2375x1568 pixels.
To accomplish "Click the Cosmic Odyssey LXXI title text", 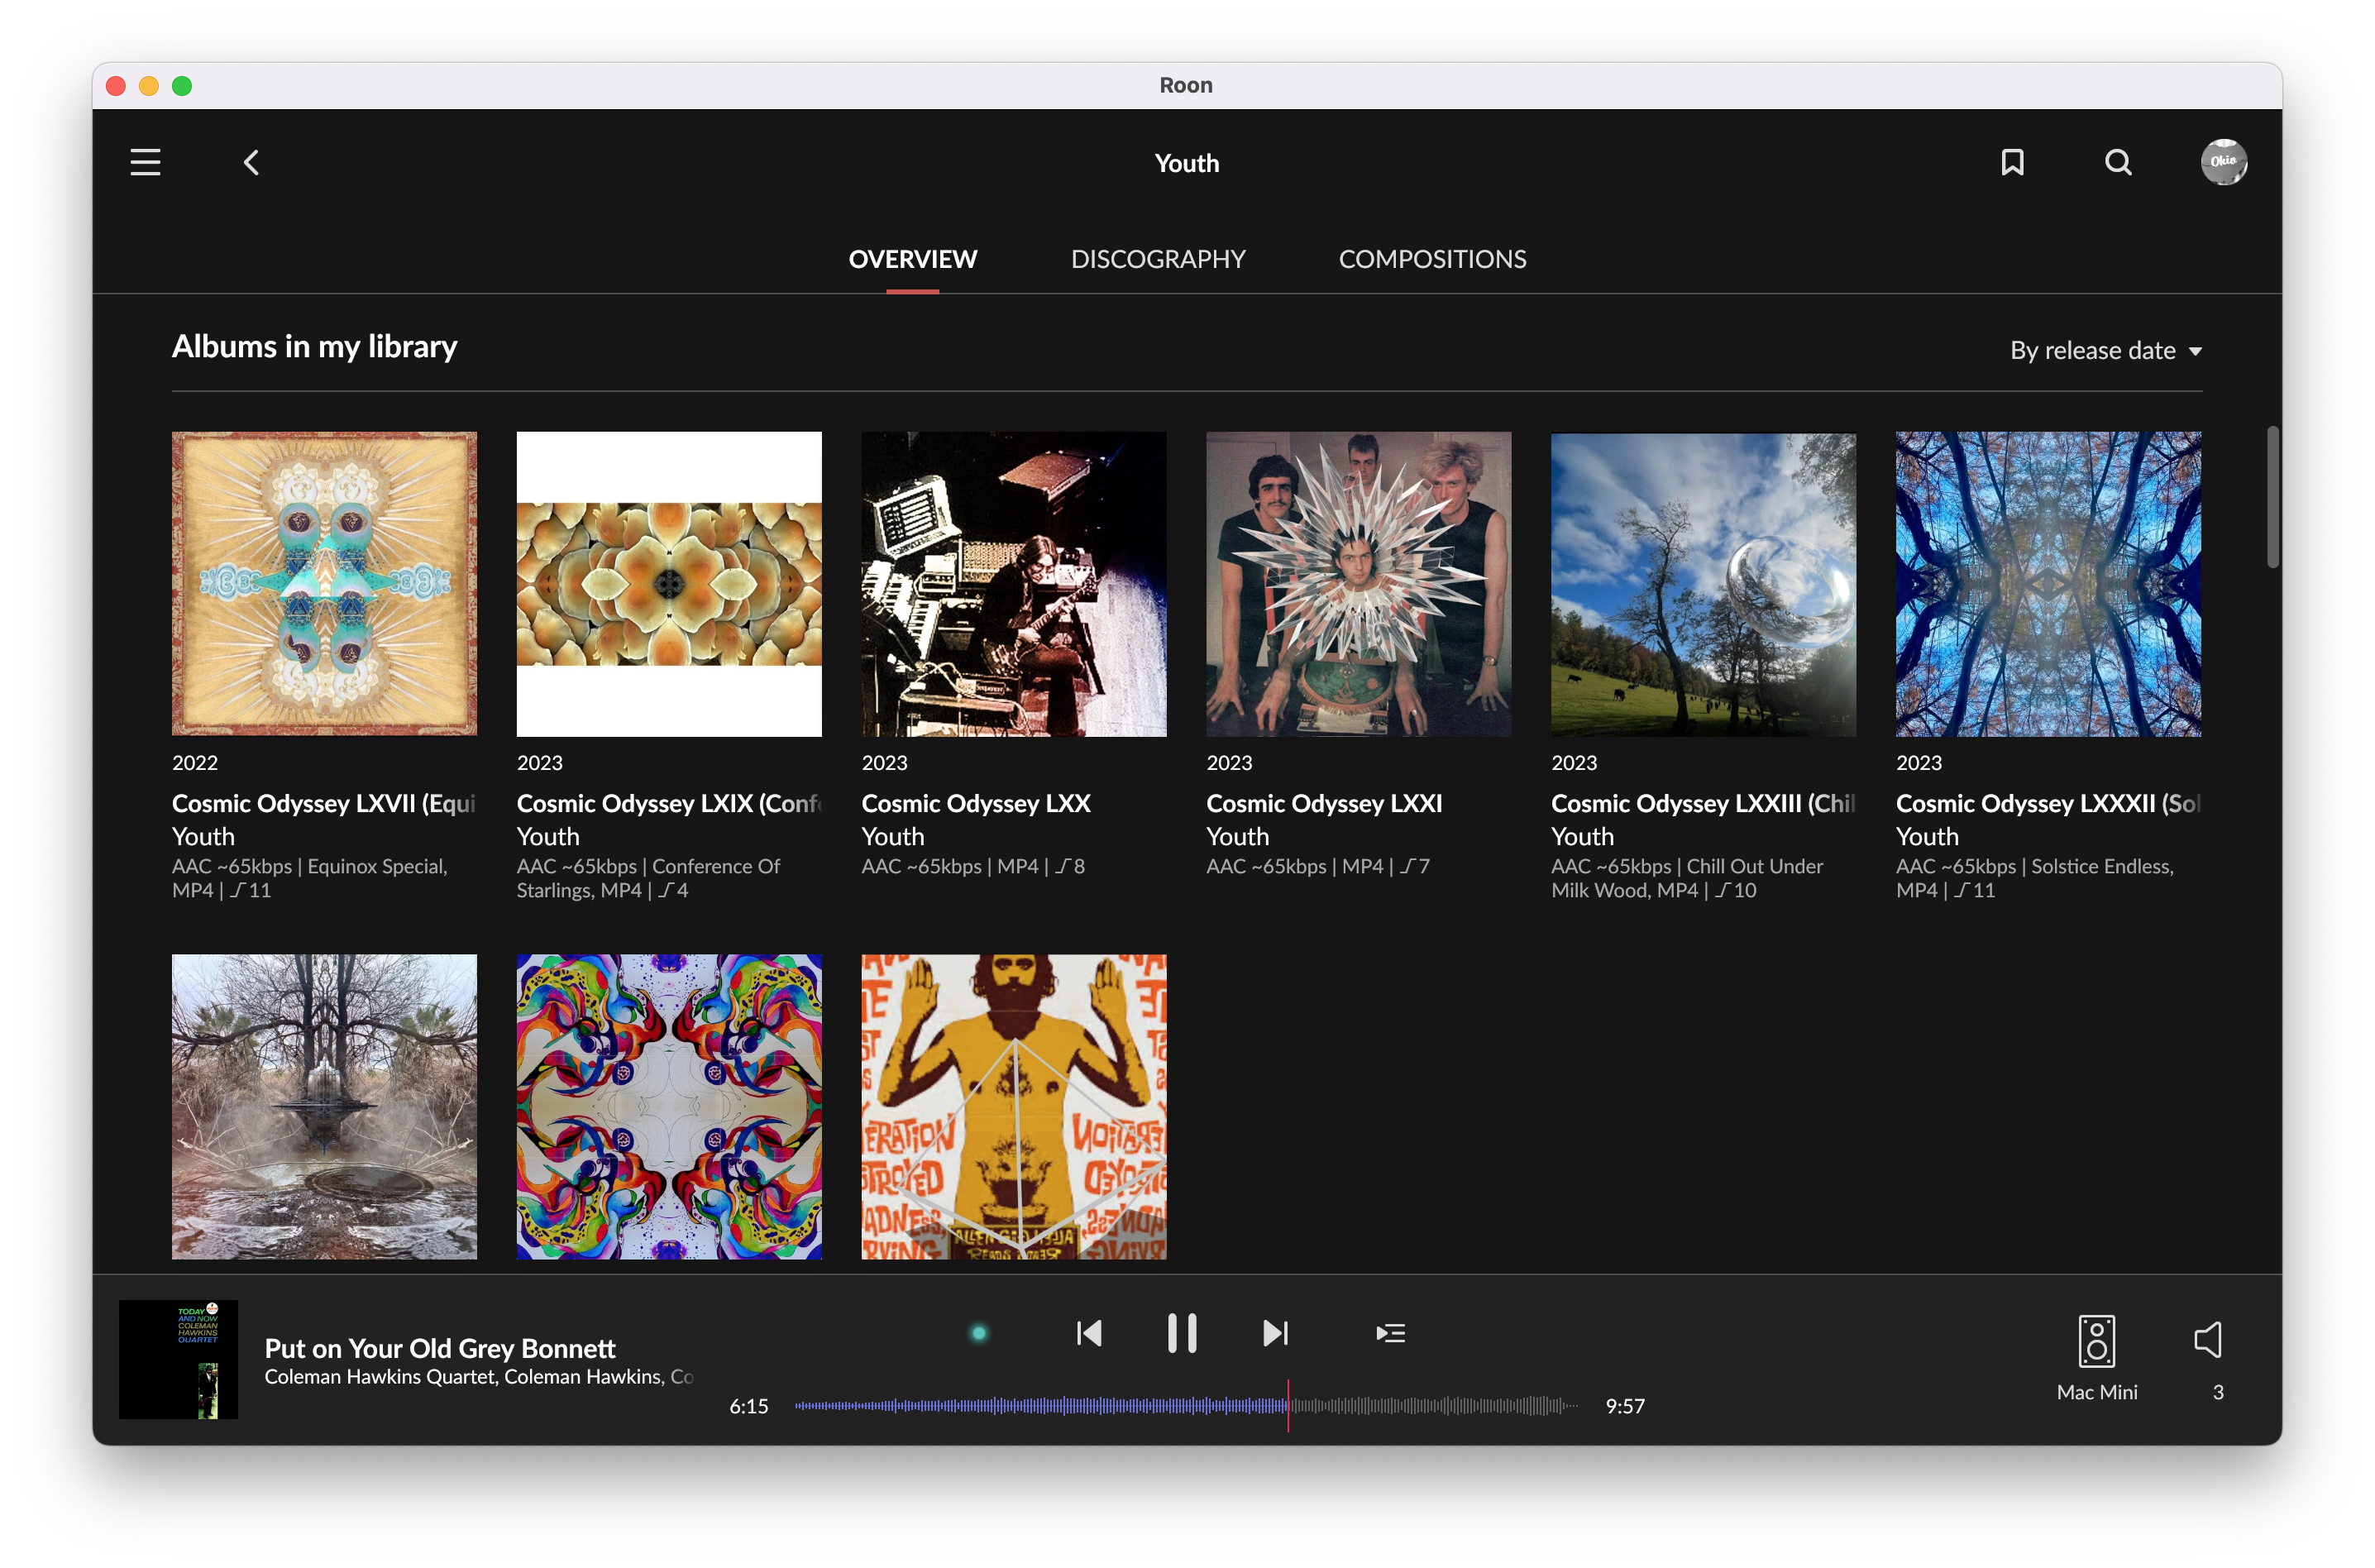I will tap(1324, 803).
